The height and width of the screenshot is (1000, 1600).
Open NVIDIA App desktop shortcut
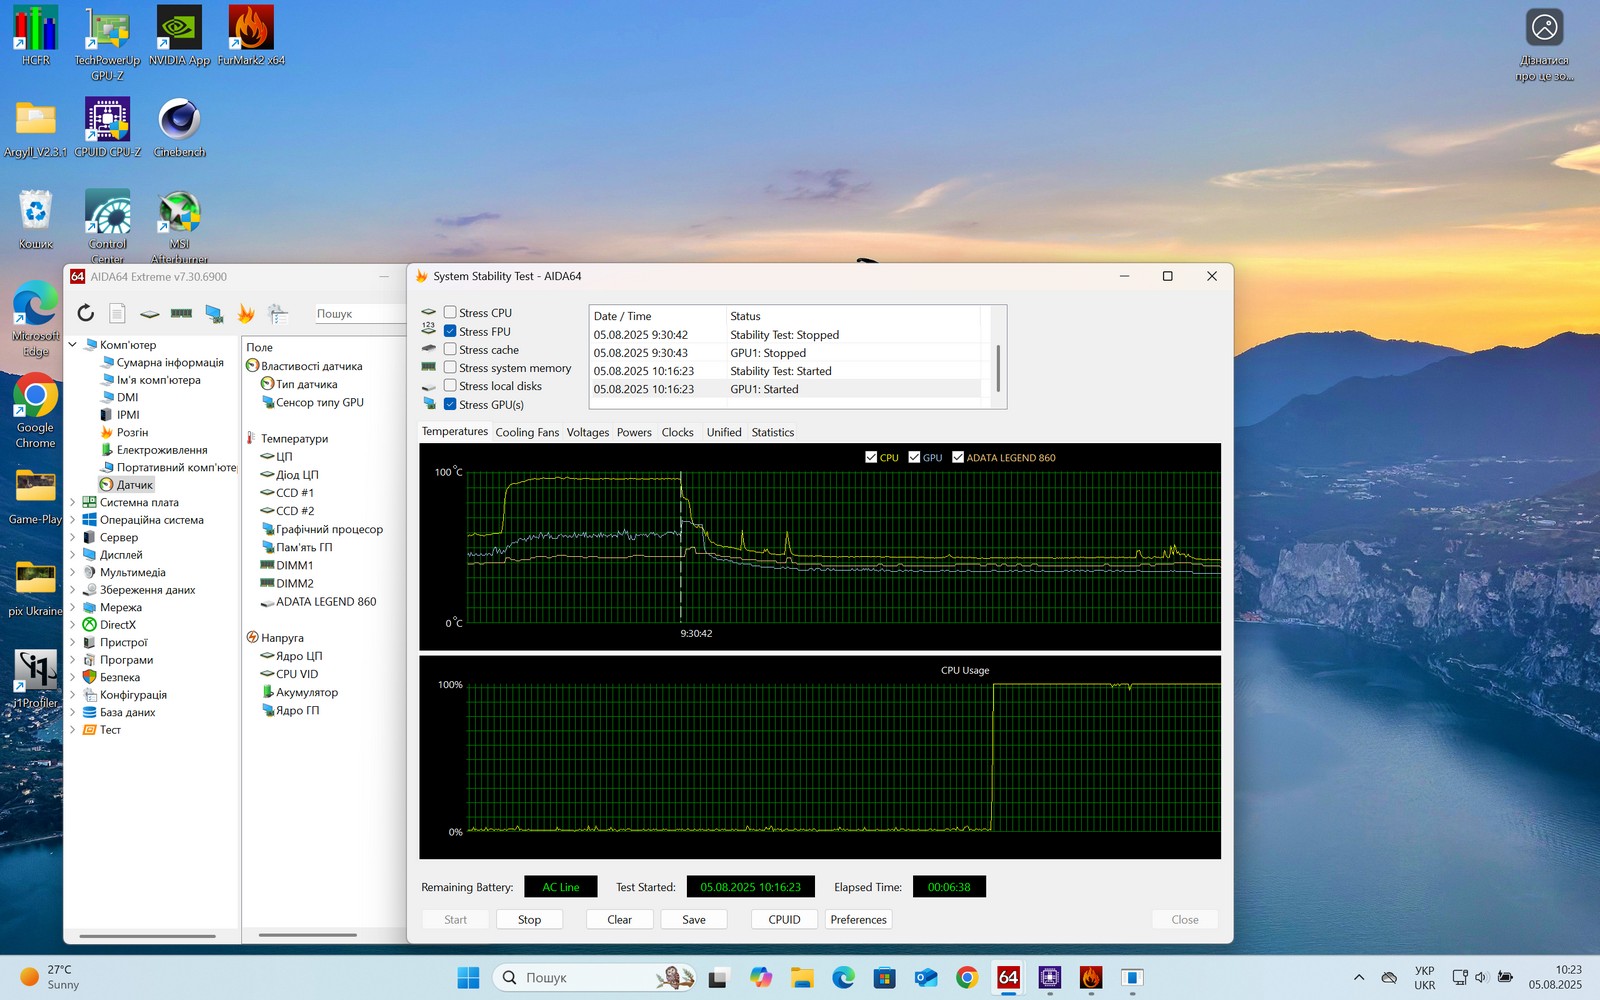(x=180, y=35)
